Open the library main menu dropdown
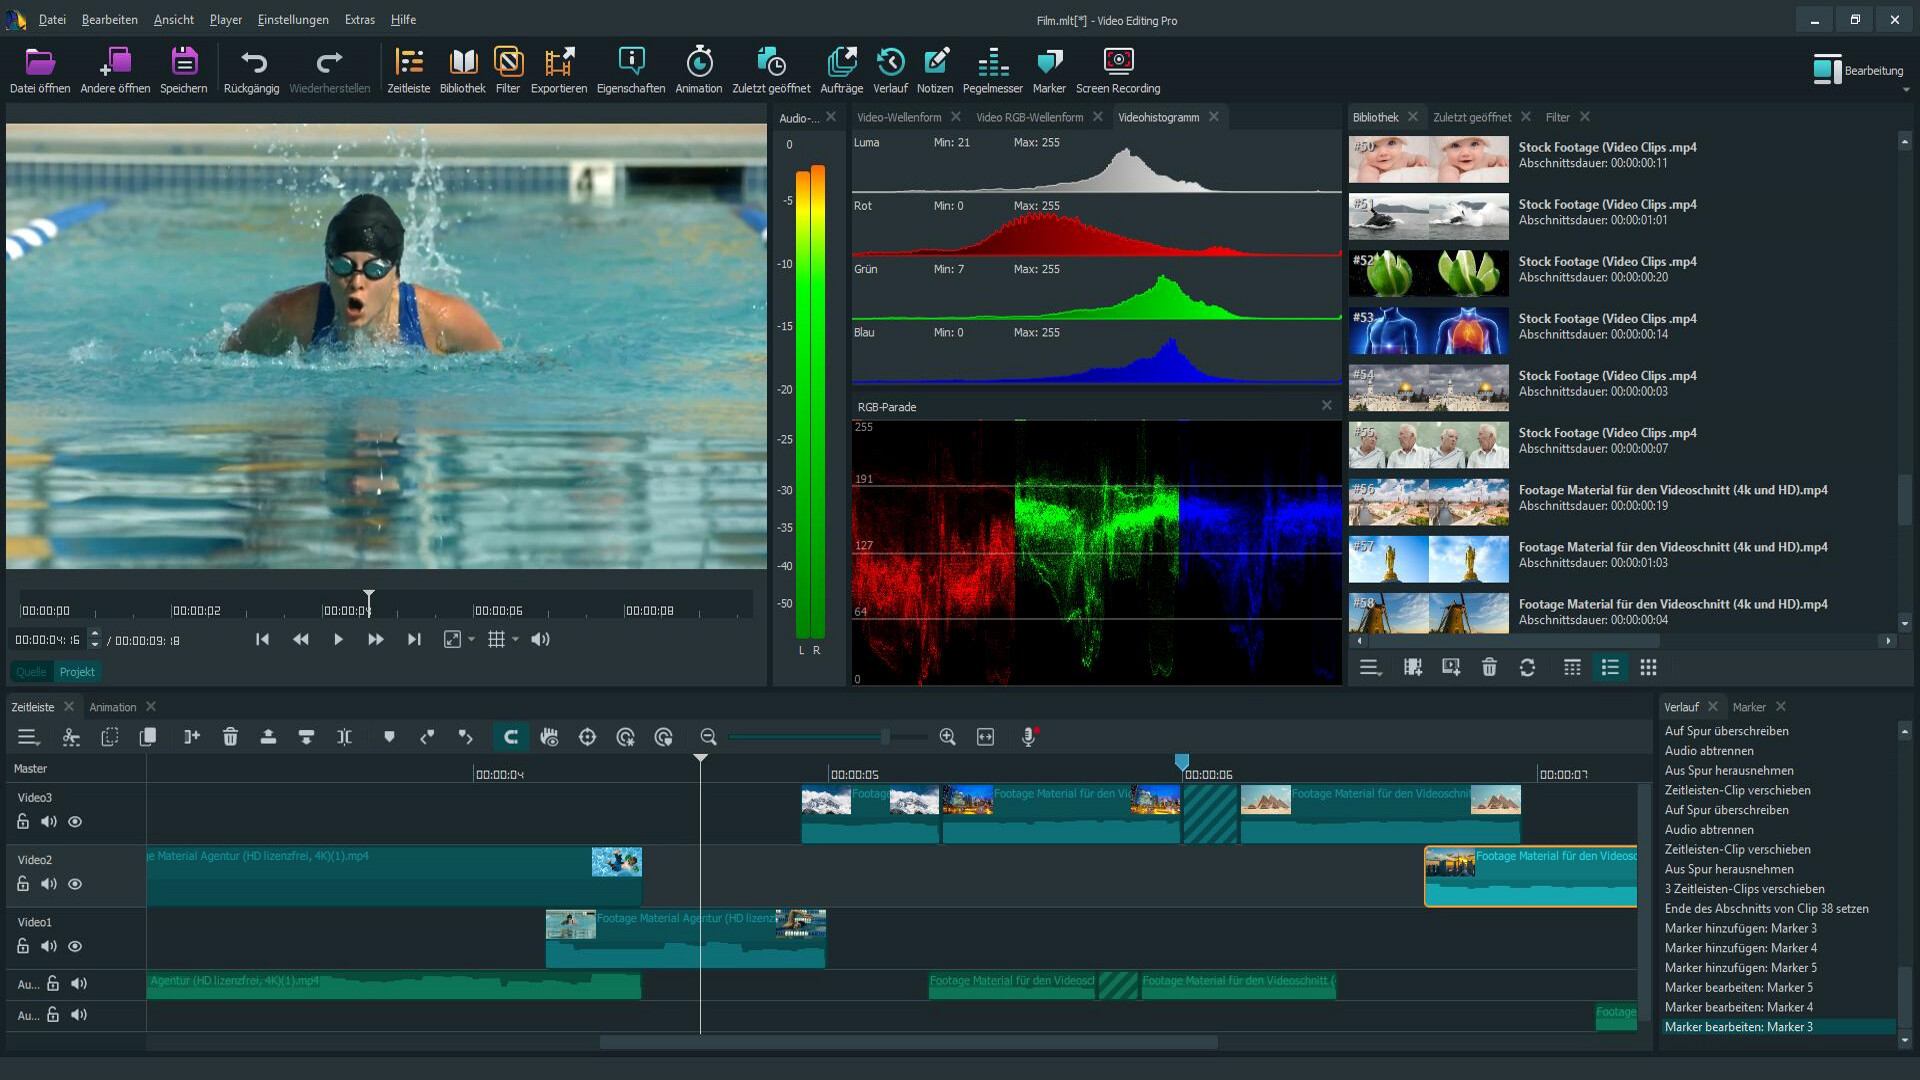Viewport: 1920px width, 1080px height. pyautogui.click(x=1370, y=667)
